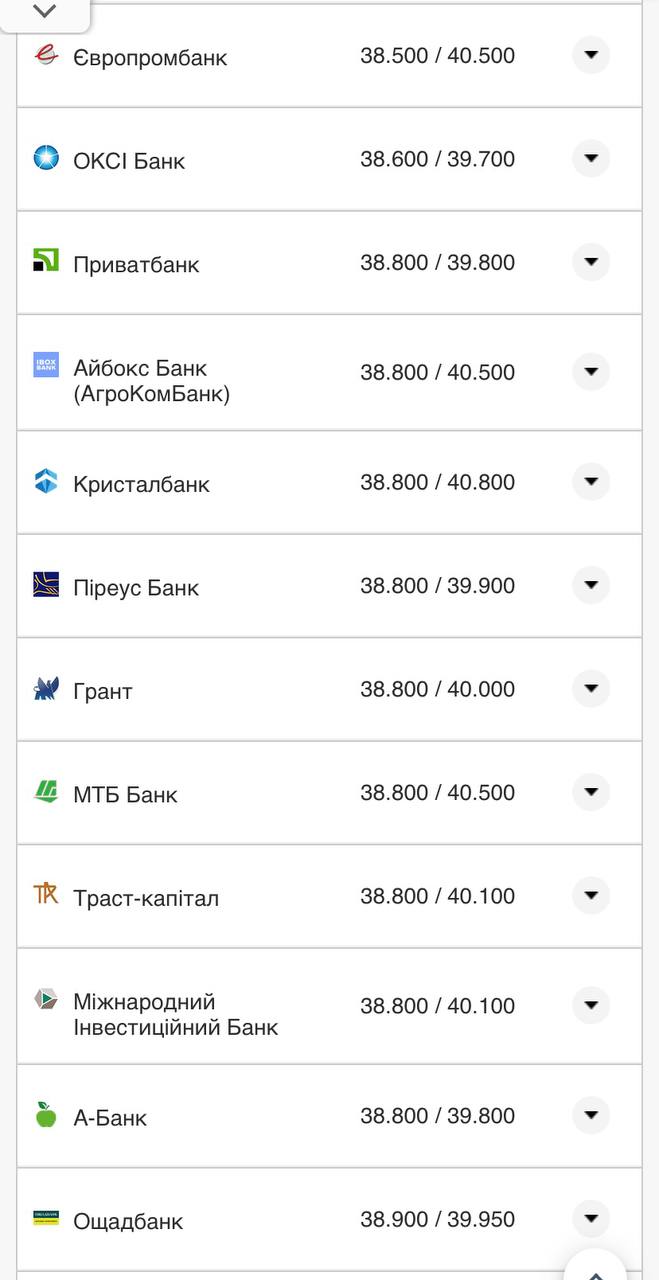Click the А-Банк green apple icon
The width and height of the screenshot is (659, 1280).
46,1115
